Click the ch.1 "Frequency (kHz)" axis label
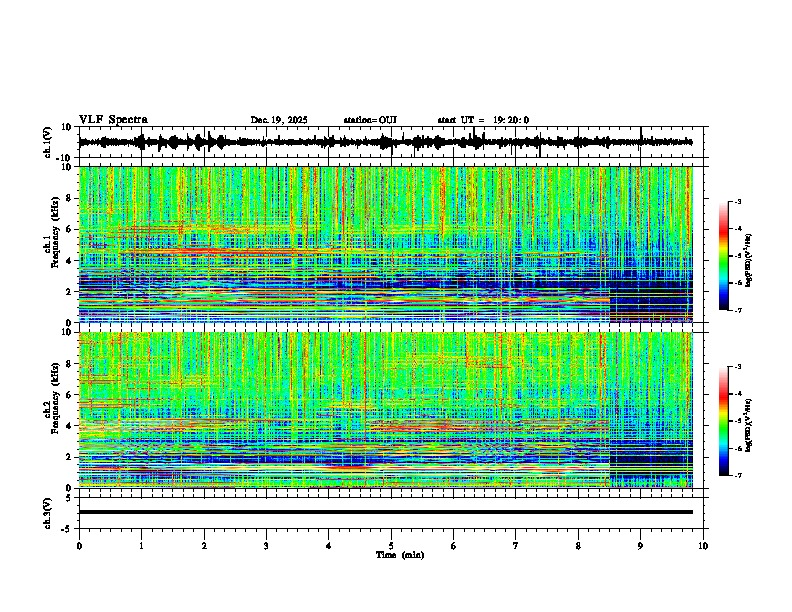 (56, 233)
